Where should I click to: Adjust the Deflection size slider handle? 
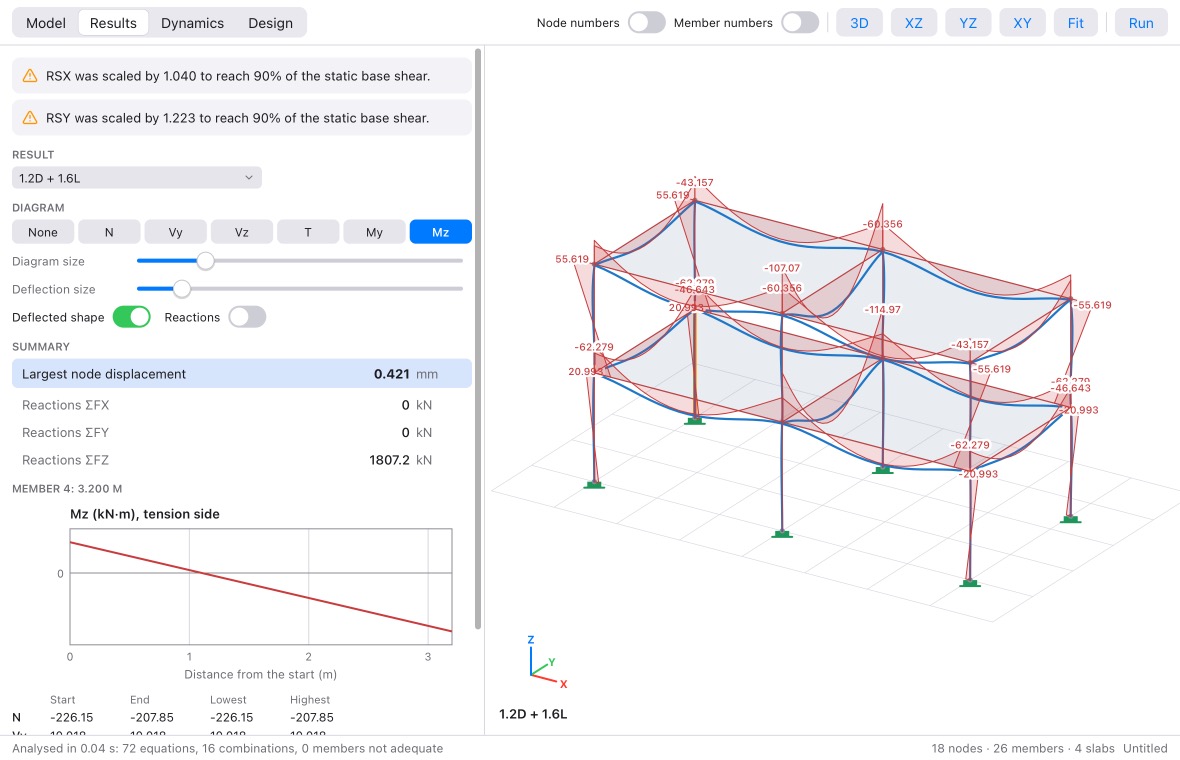point(181,289)
